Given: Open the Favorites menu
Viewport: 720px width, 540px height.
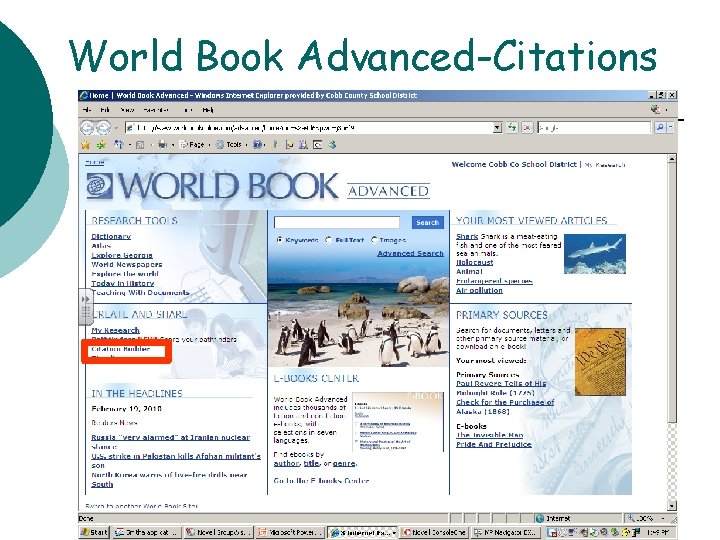Looking at the screenshot, I should tap(156, 110).
